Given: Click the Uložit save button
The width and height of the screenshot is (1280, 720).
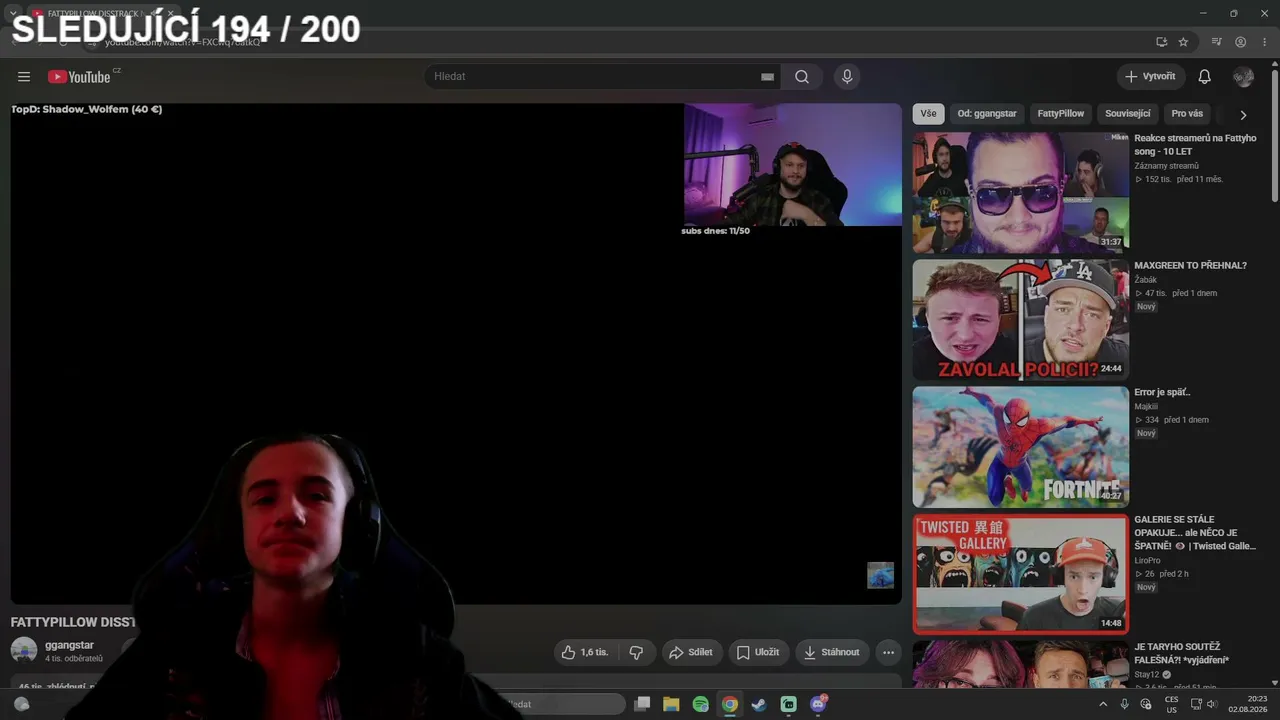Looking at the screenshot, I should point(758,652).
